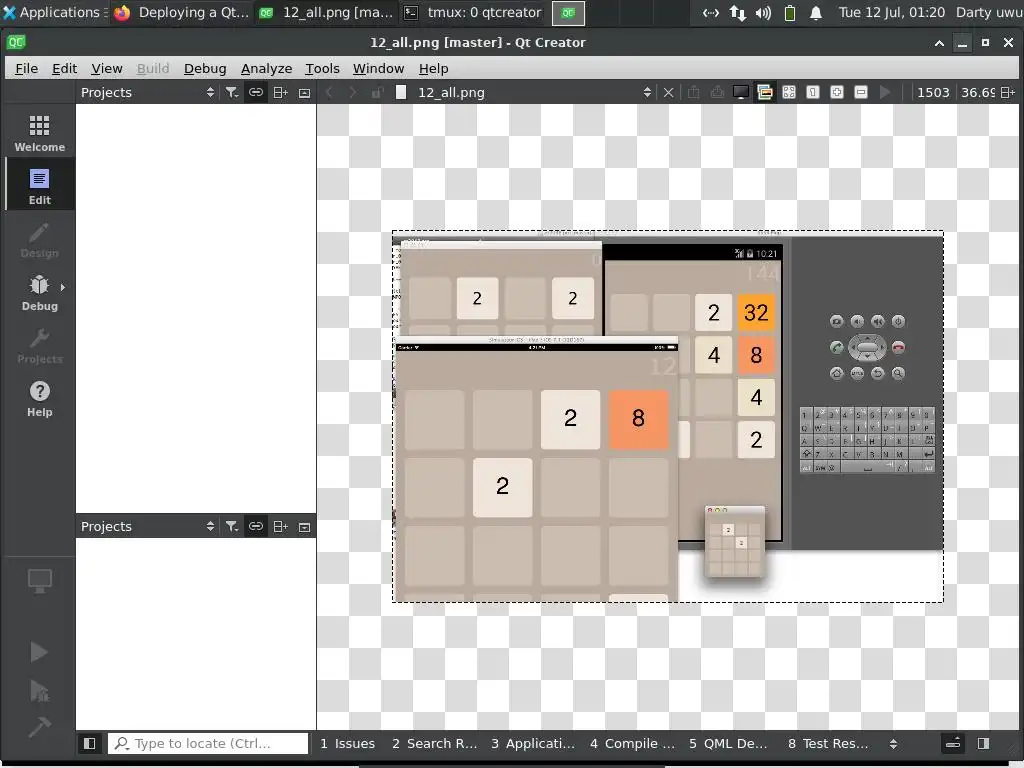This screenshot has width=1024, height=768.
Task: Split the editor view
Action: (1008, 93)
